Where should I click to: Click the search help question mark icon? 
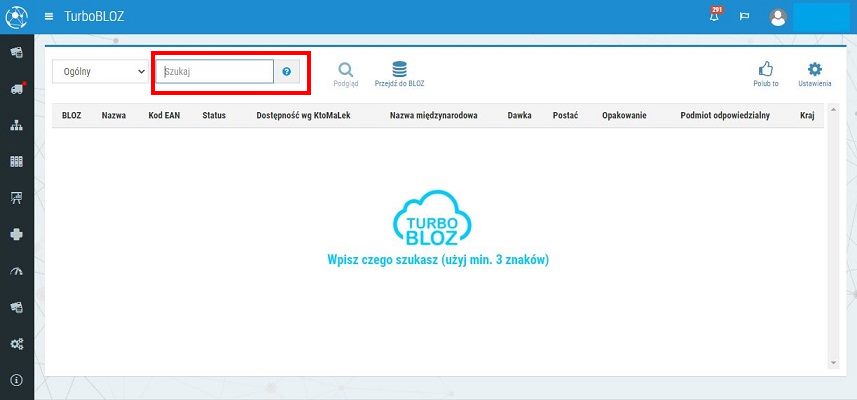click(x=286, y=72)
